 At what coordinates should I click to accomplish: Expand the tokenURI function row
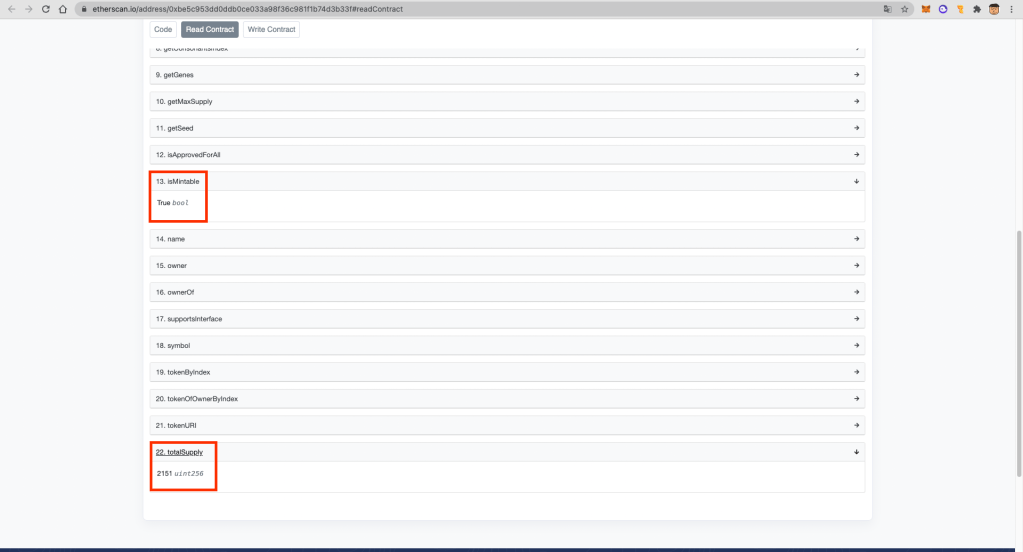507,425
